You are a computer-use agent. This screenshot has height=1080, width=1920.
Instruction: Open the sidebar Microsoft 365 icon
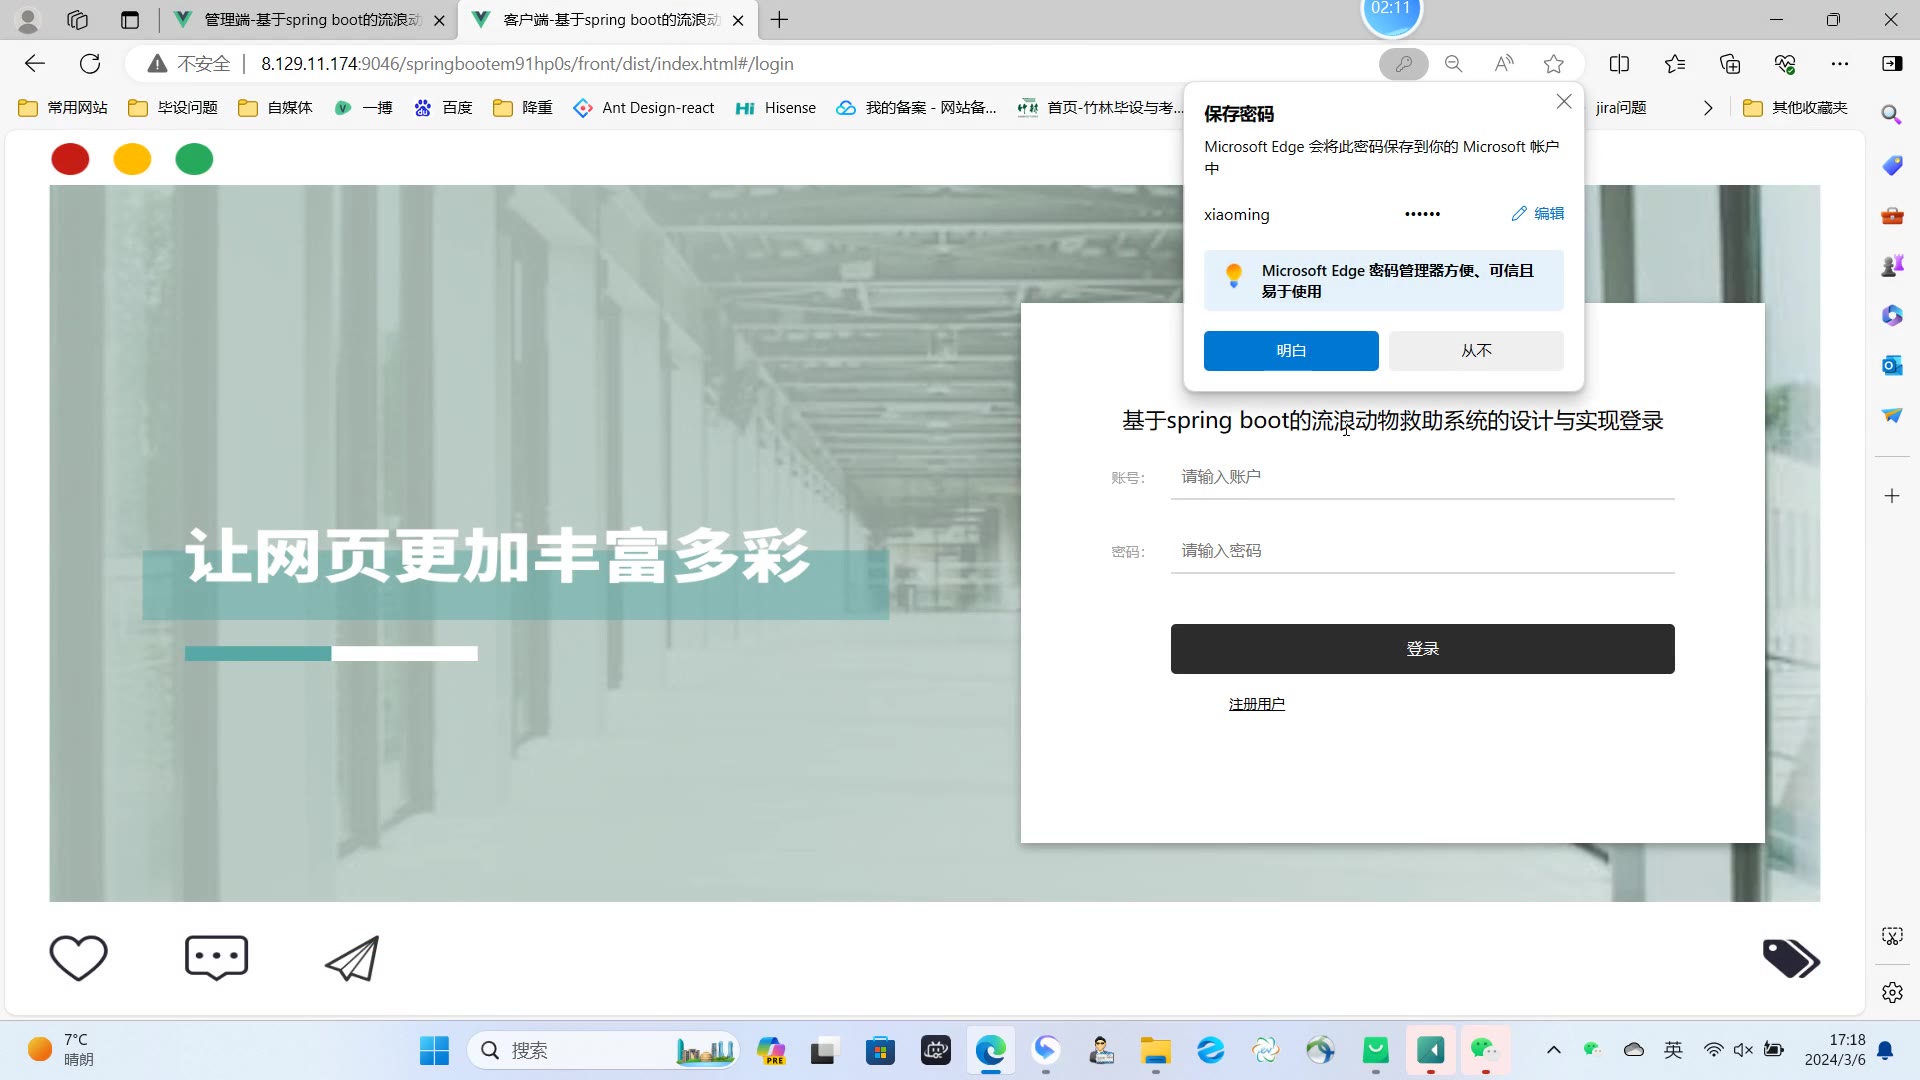click(x=1892, y=315)
